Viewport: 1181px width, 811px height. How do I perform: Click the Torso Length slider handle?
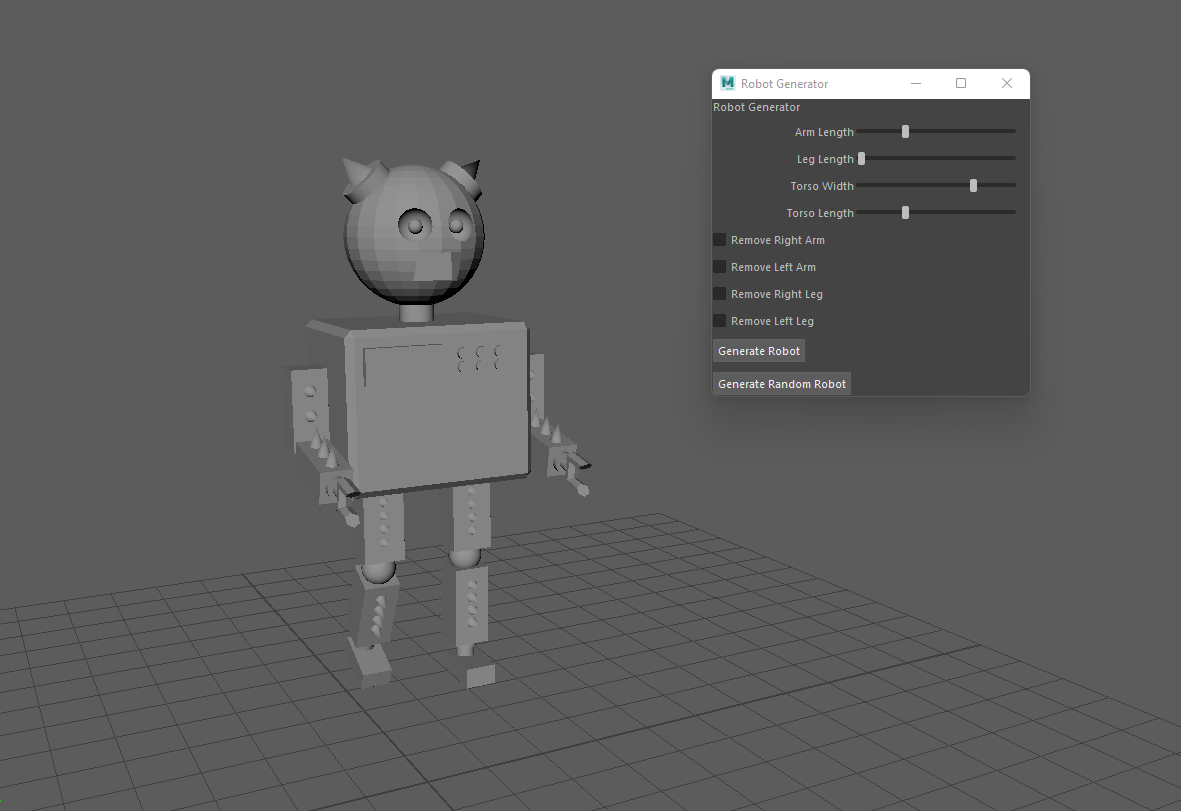[905, 212]
